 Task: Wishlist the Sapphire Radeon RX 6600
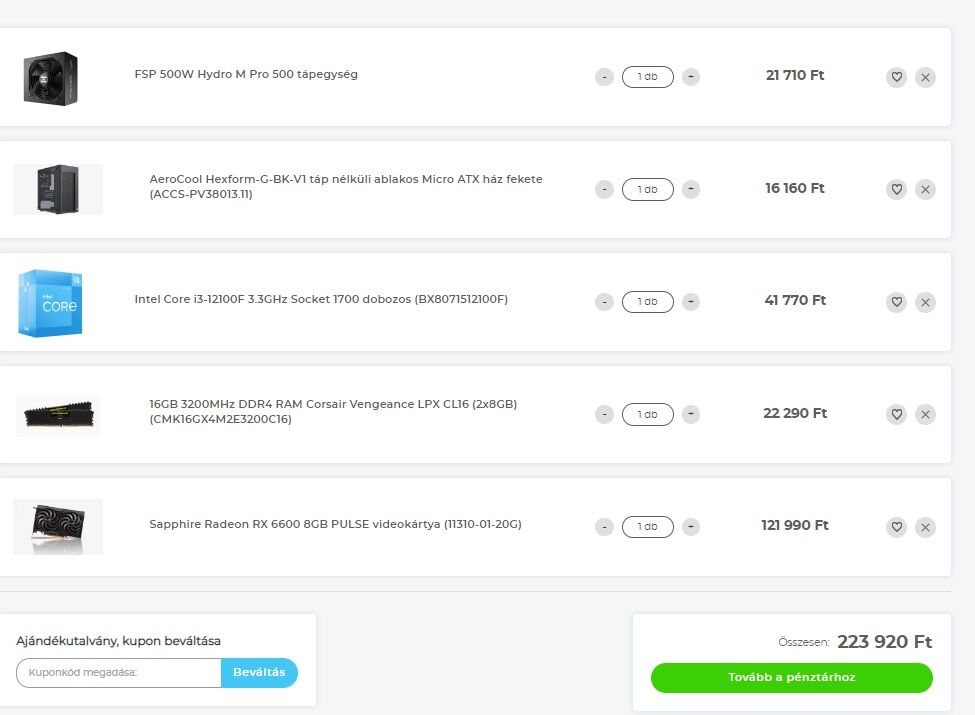[x=896, y=527]
